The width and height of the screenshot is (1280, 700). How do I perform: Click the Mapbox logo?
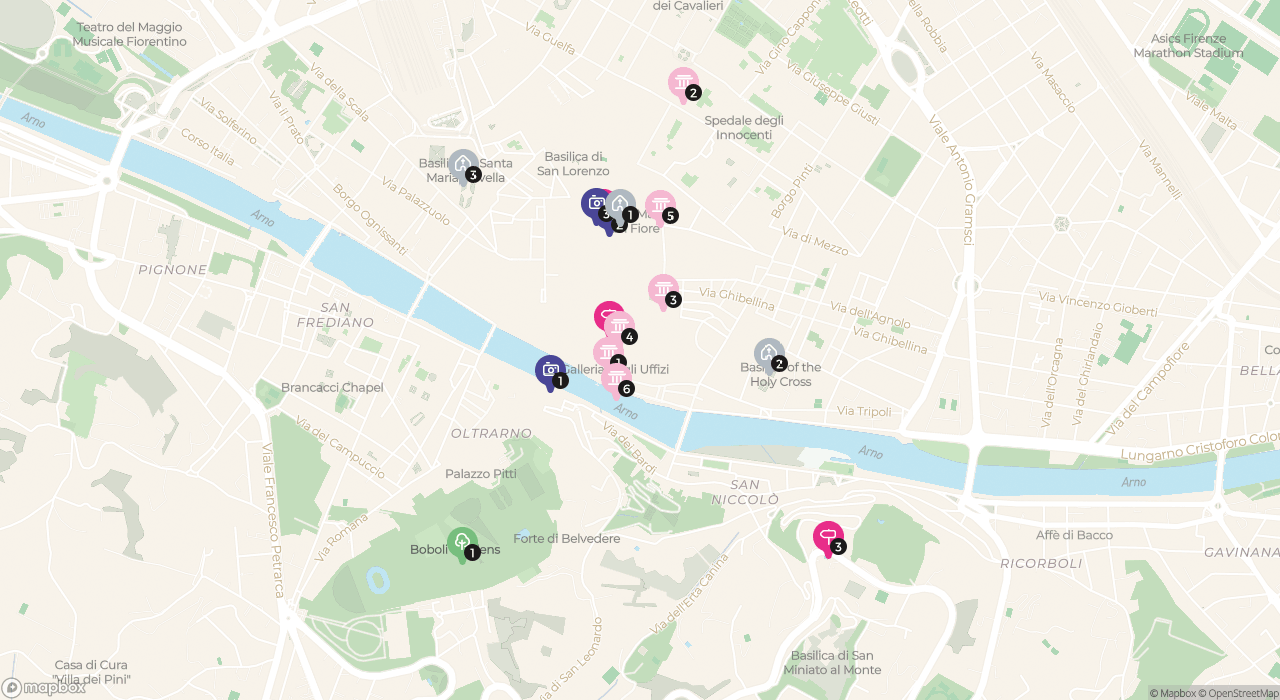point(44,688)
